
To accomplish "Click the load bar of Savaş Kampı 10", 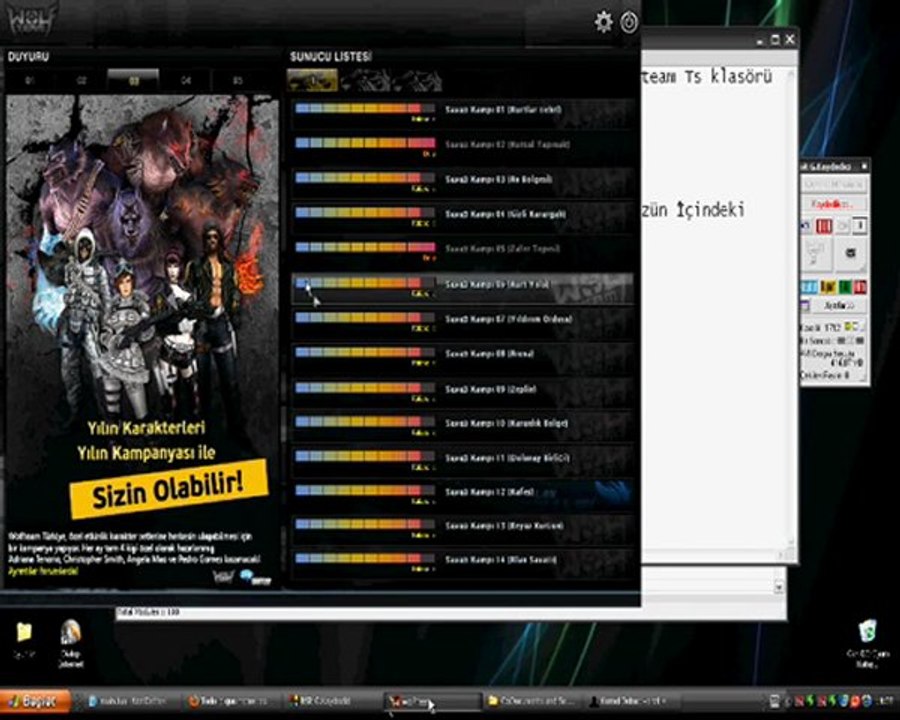I will click(365, 421).
